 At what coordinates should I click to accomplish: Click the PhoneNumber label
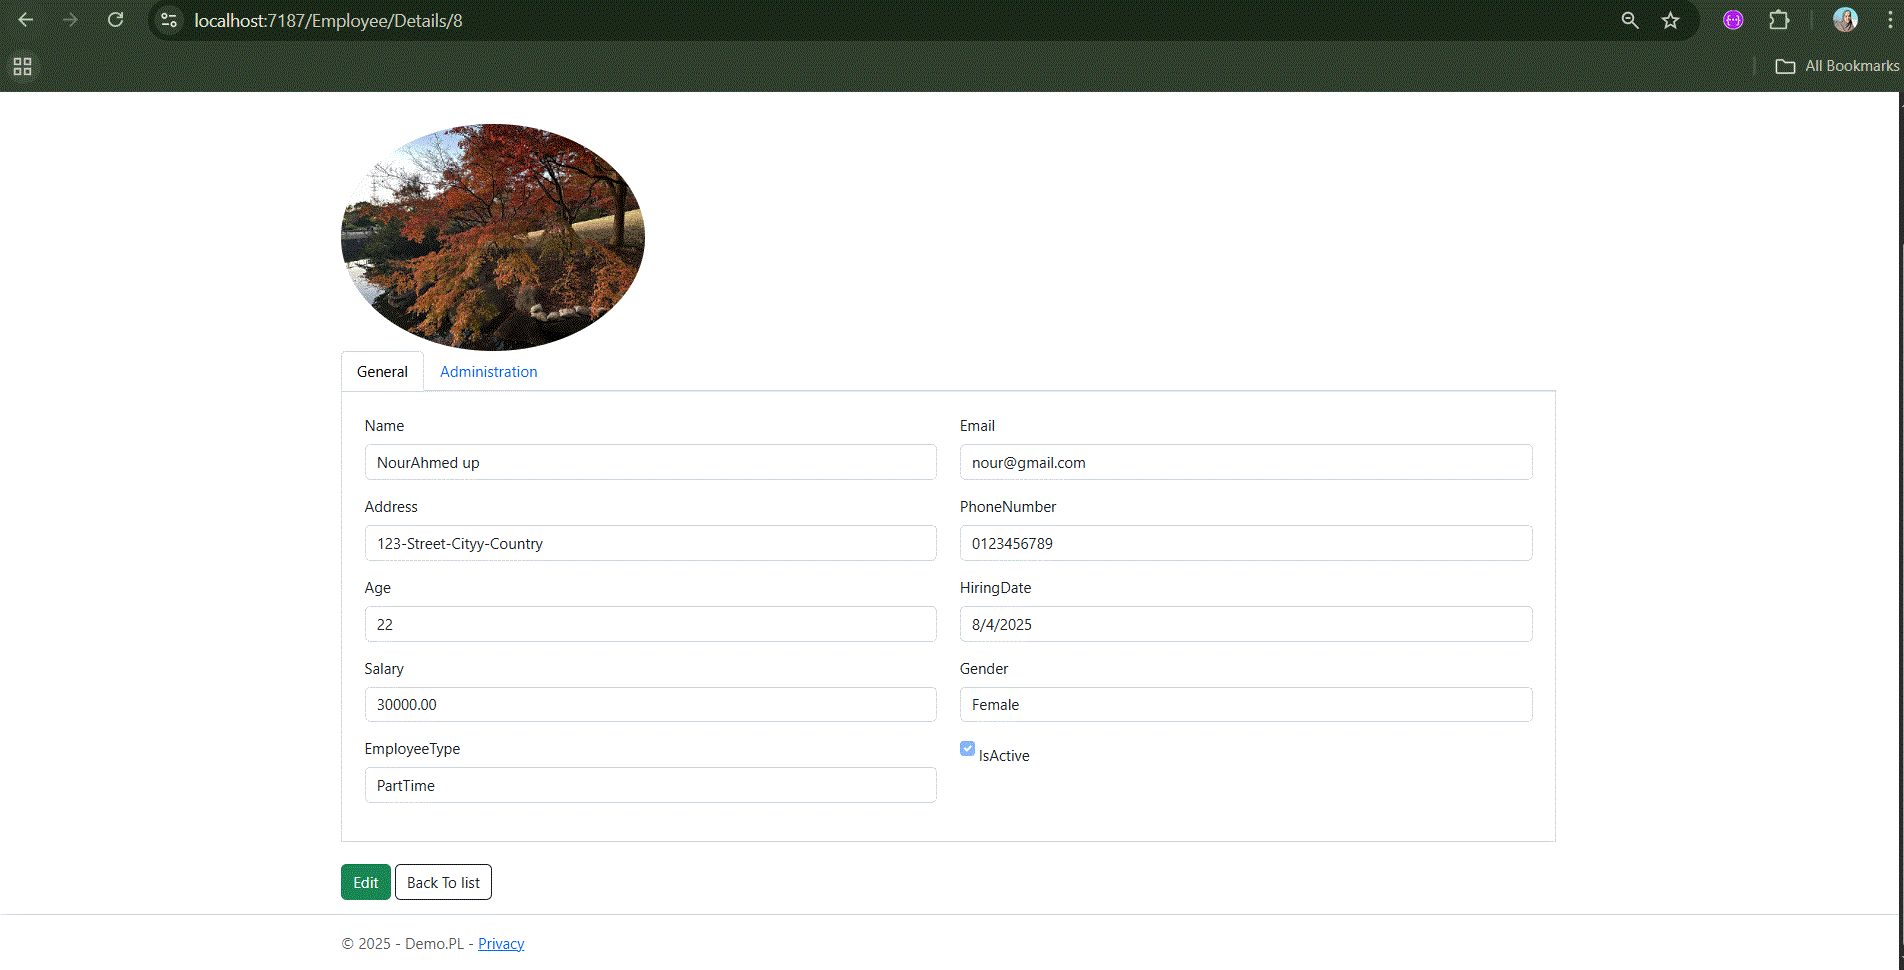(1008, 507)
